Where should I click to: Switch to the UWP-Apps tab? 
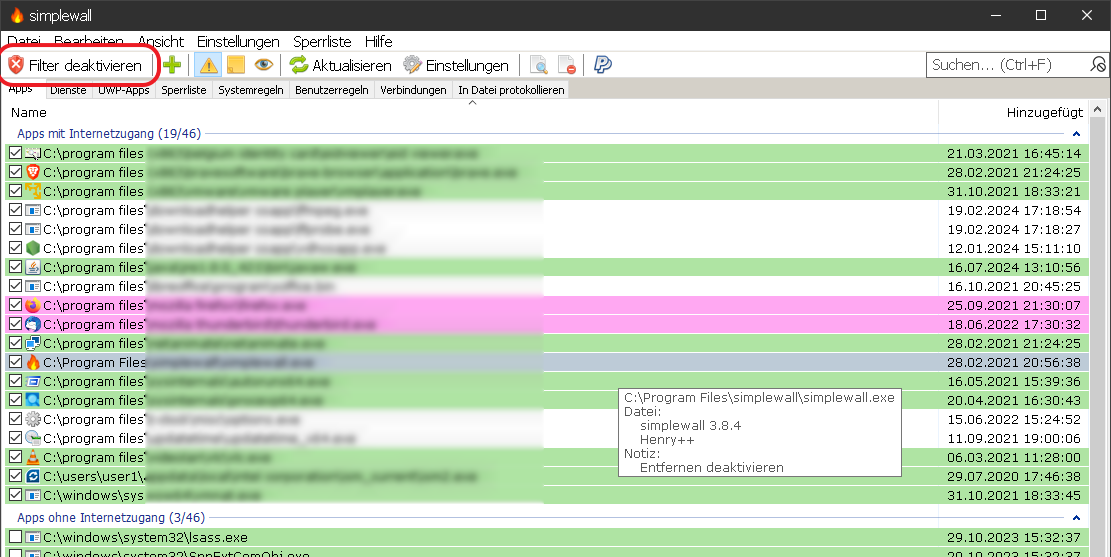[124, 90]
